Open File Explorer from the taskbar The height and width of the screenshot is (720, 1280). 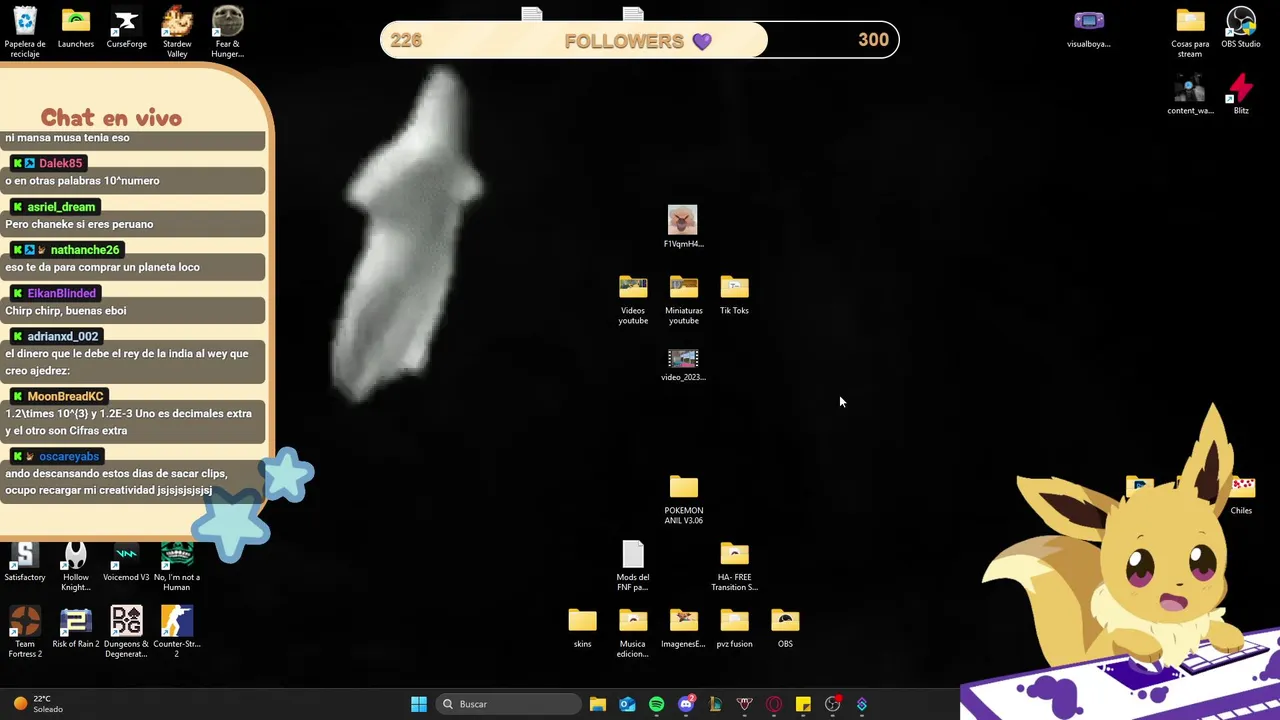click(598, 704)
